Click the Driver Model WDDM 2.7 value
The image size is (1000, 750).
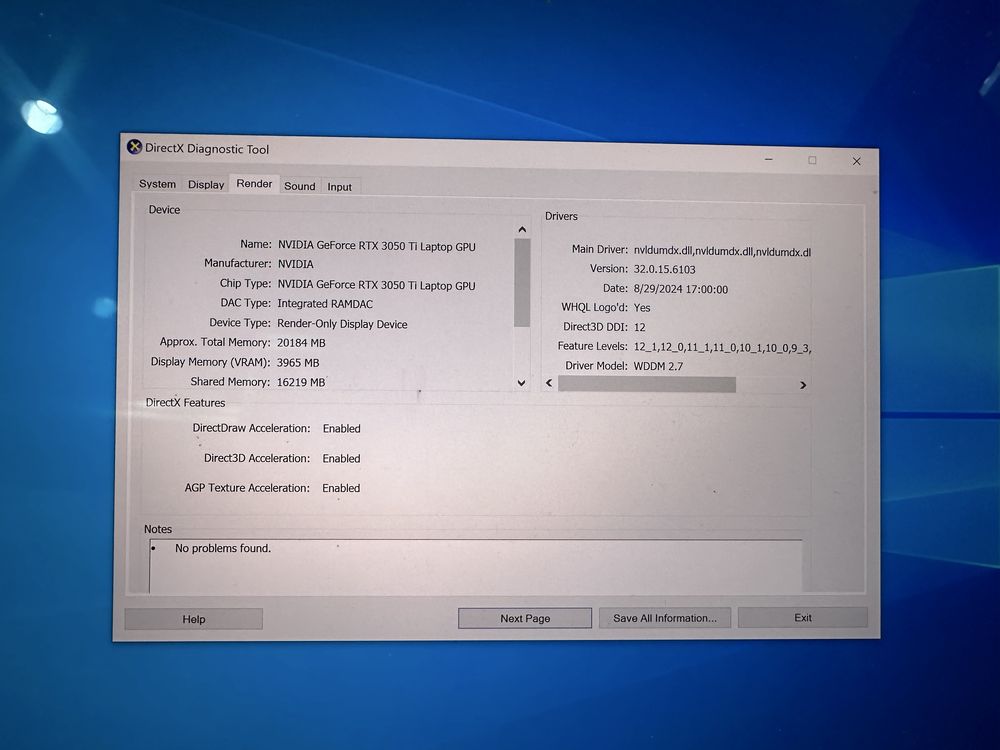click(658, 366)
